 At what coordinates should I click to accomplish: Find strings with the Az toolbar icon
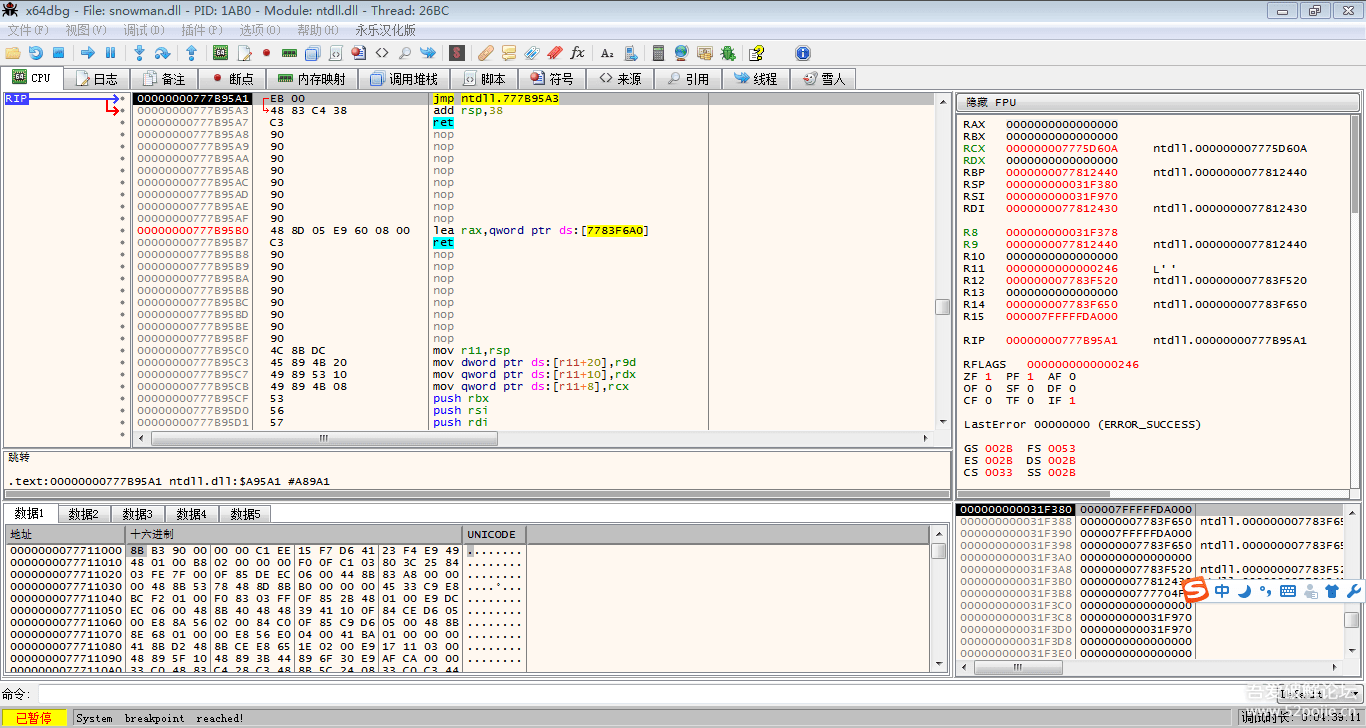click(x=607, y=53)
